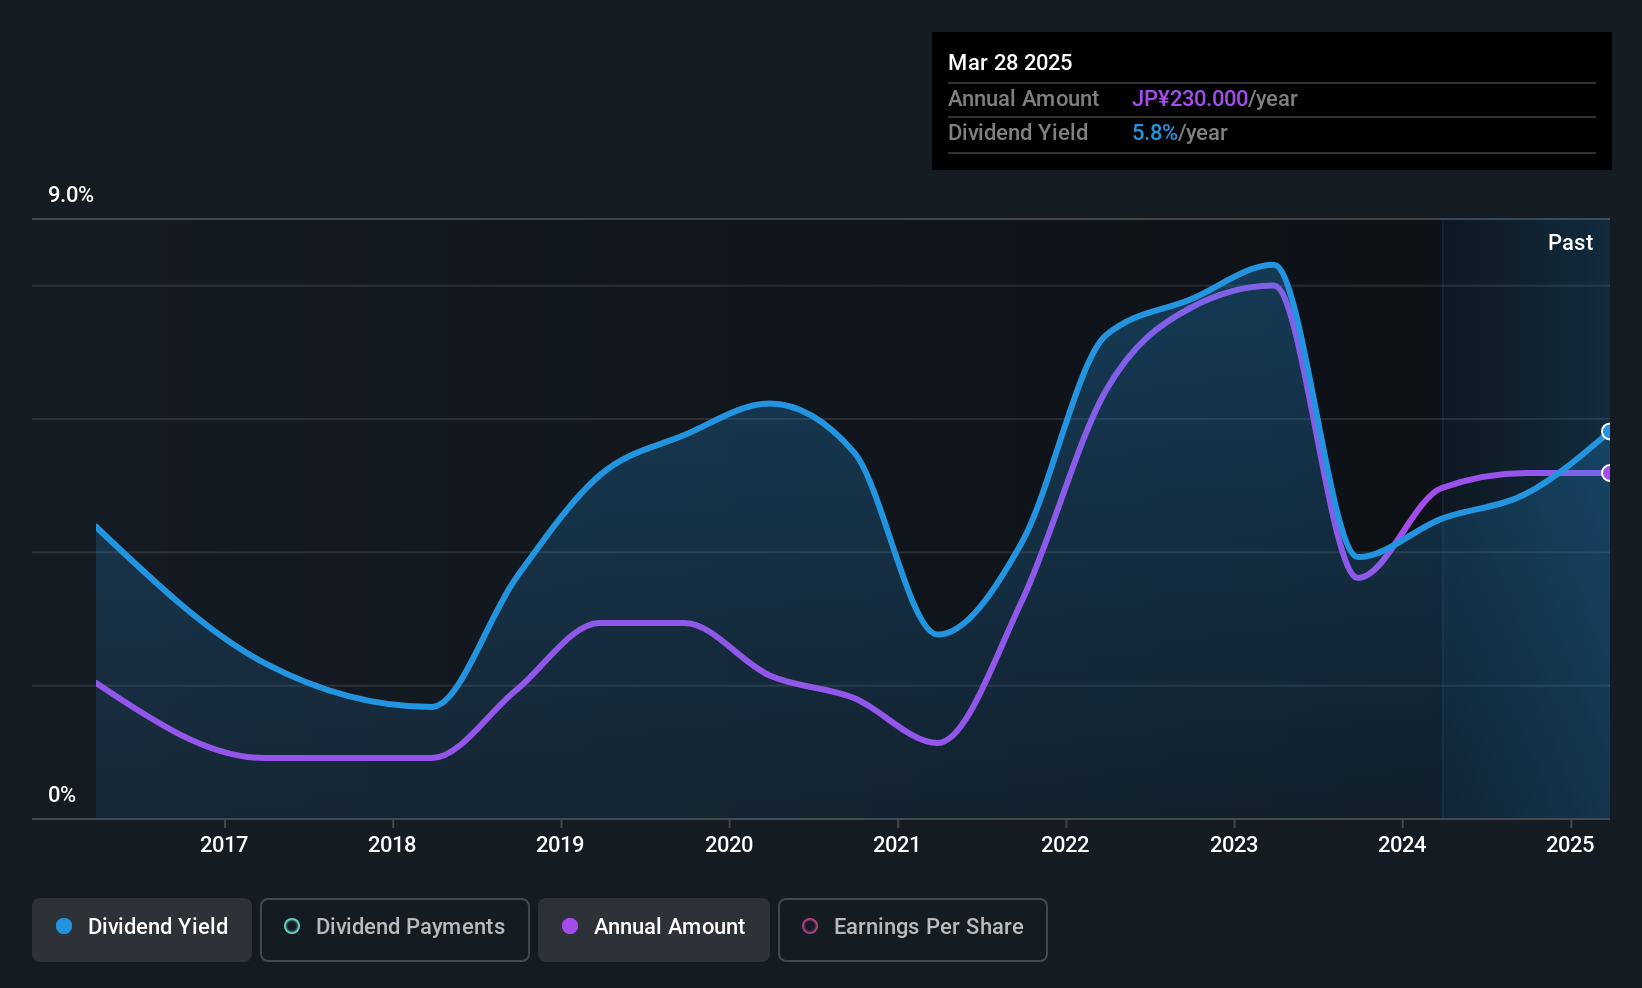Click the 2017 x-axis label
Screen dimensions: 1642x988
[x=224, y=845]
